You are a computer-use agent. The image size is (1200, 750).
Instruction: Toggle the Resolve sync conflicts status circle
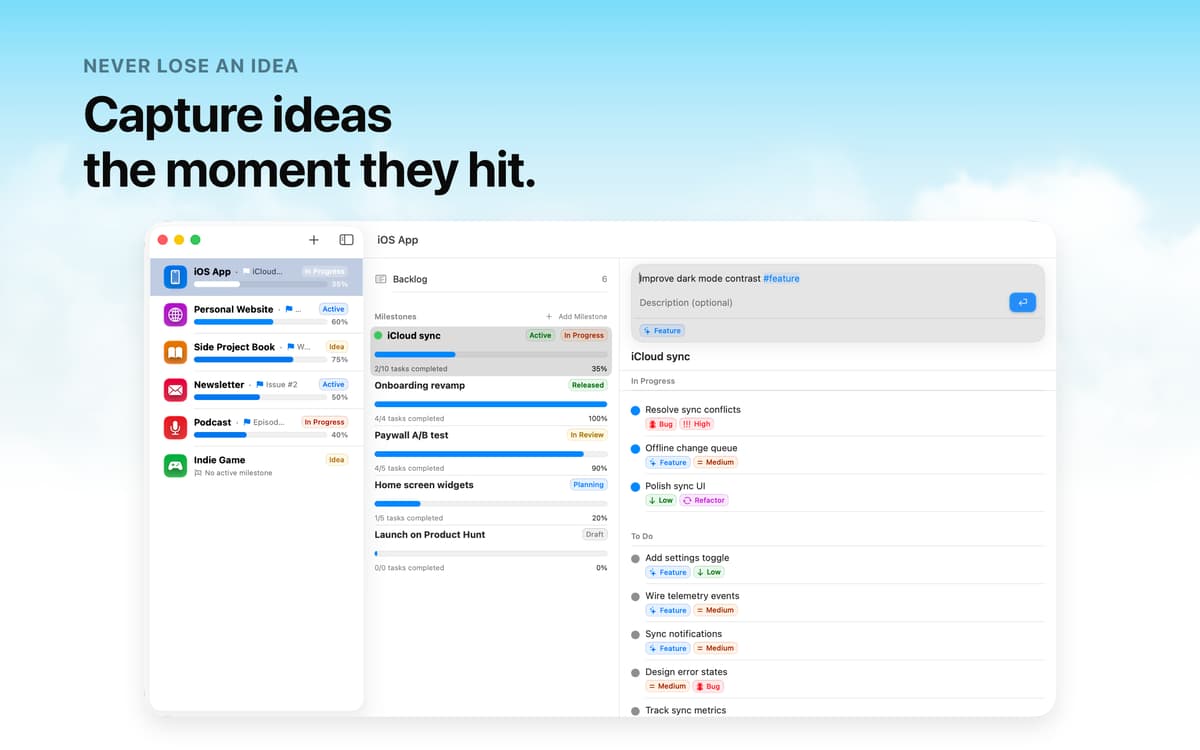tap(636, 410)
